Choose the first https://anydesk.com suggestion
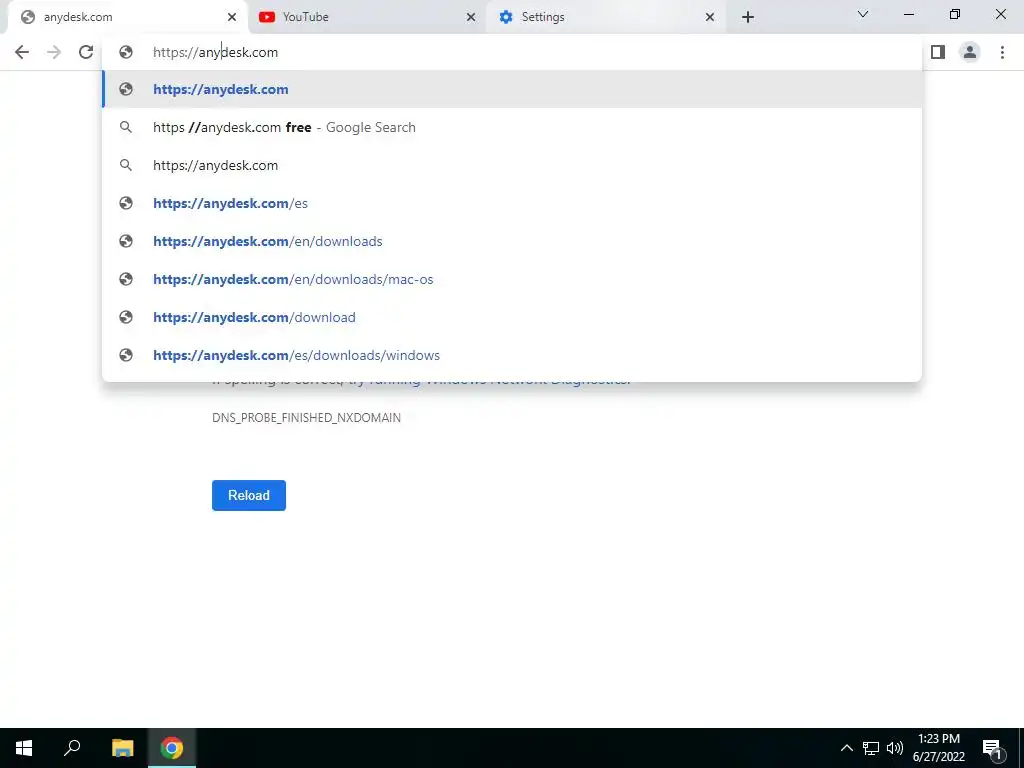Viewport: 1024px width, 768px height. (512, 89)
